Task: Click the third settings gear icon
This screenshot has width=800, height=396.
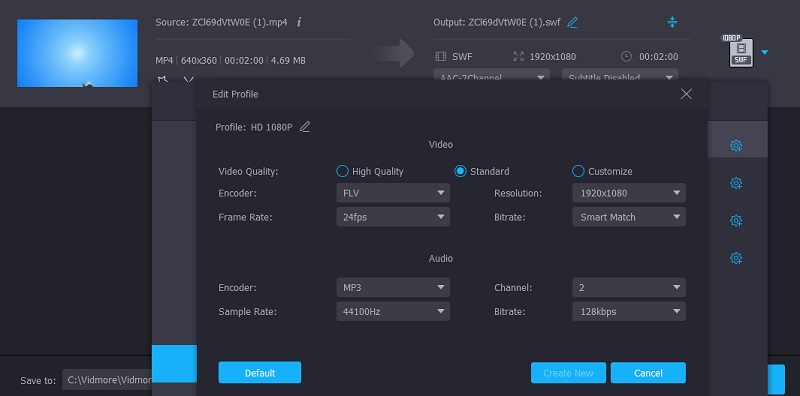Action: (x=736, y=221)
